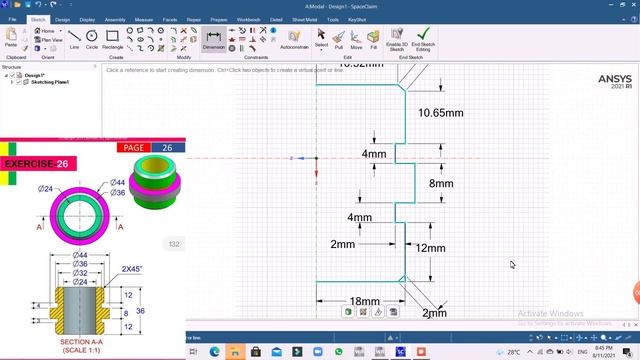Toggle Sketching Plane1 visibility checkbox
640x360 pixels.
pos(19,82)
